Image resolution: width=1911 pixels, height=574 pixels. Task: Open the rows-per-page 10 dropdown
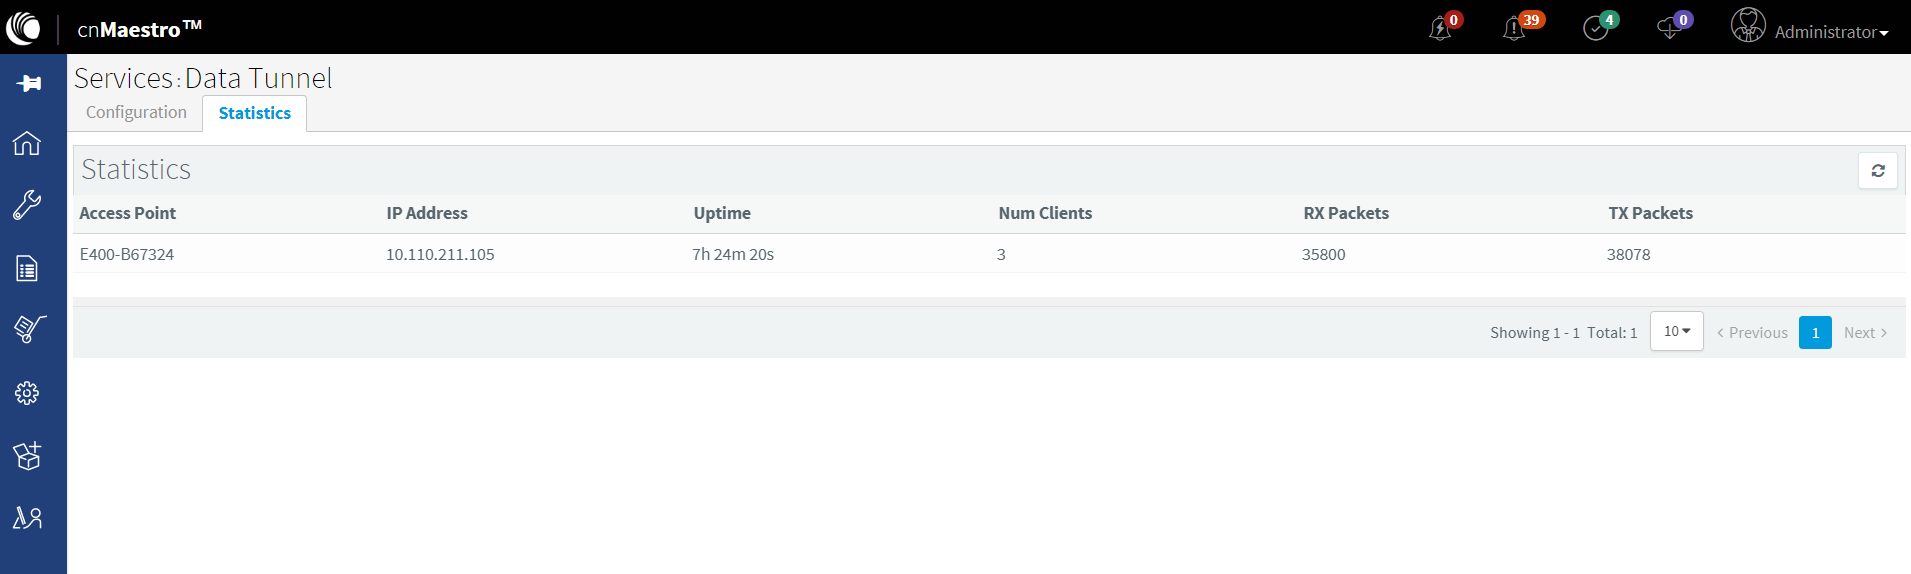[1676, 332]
